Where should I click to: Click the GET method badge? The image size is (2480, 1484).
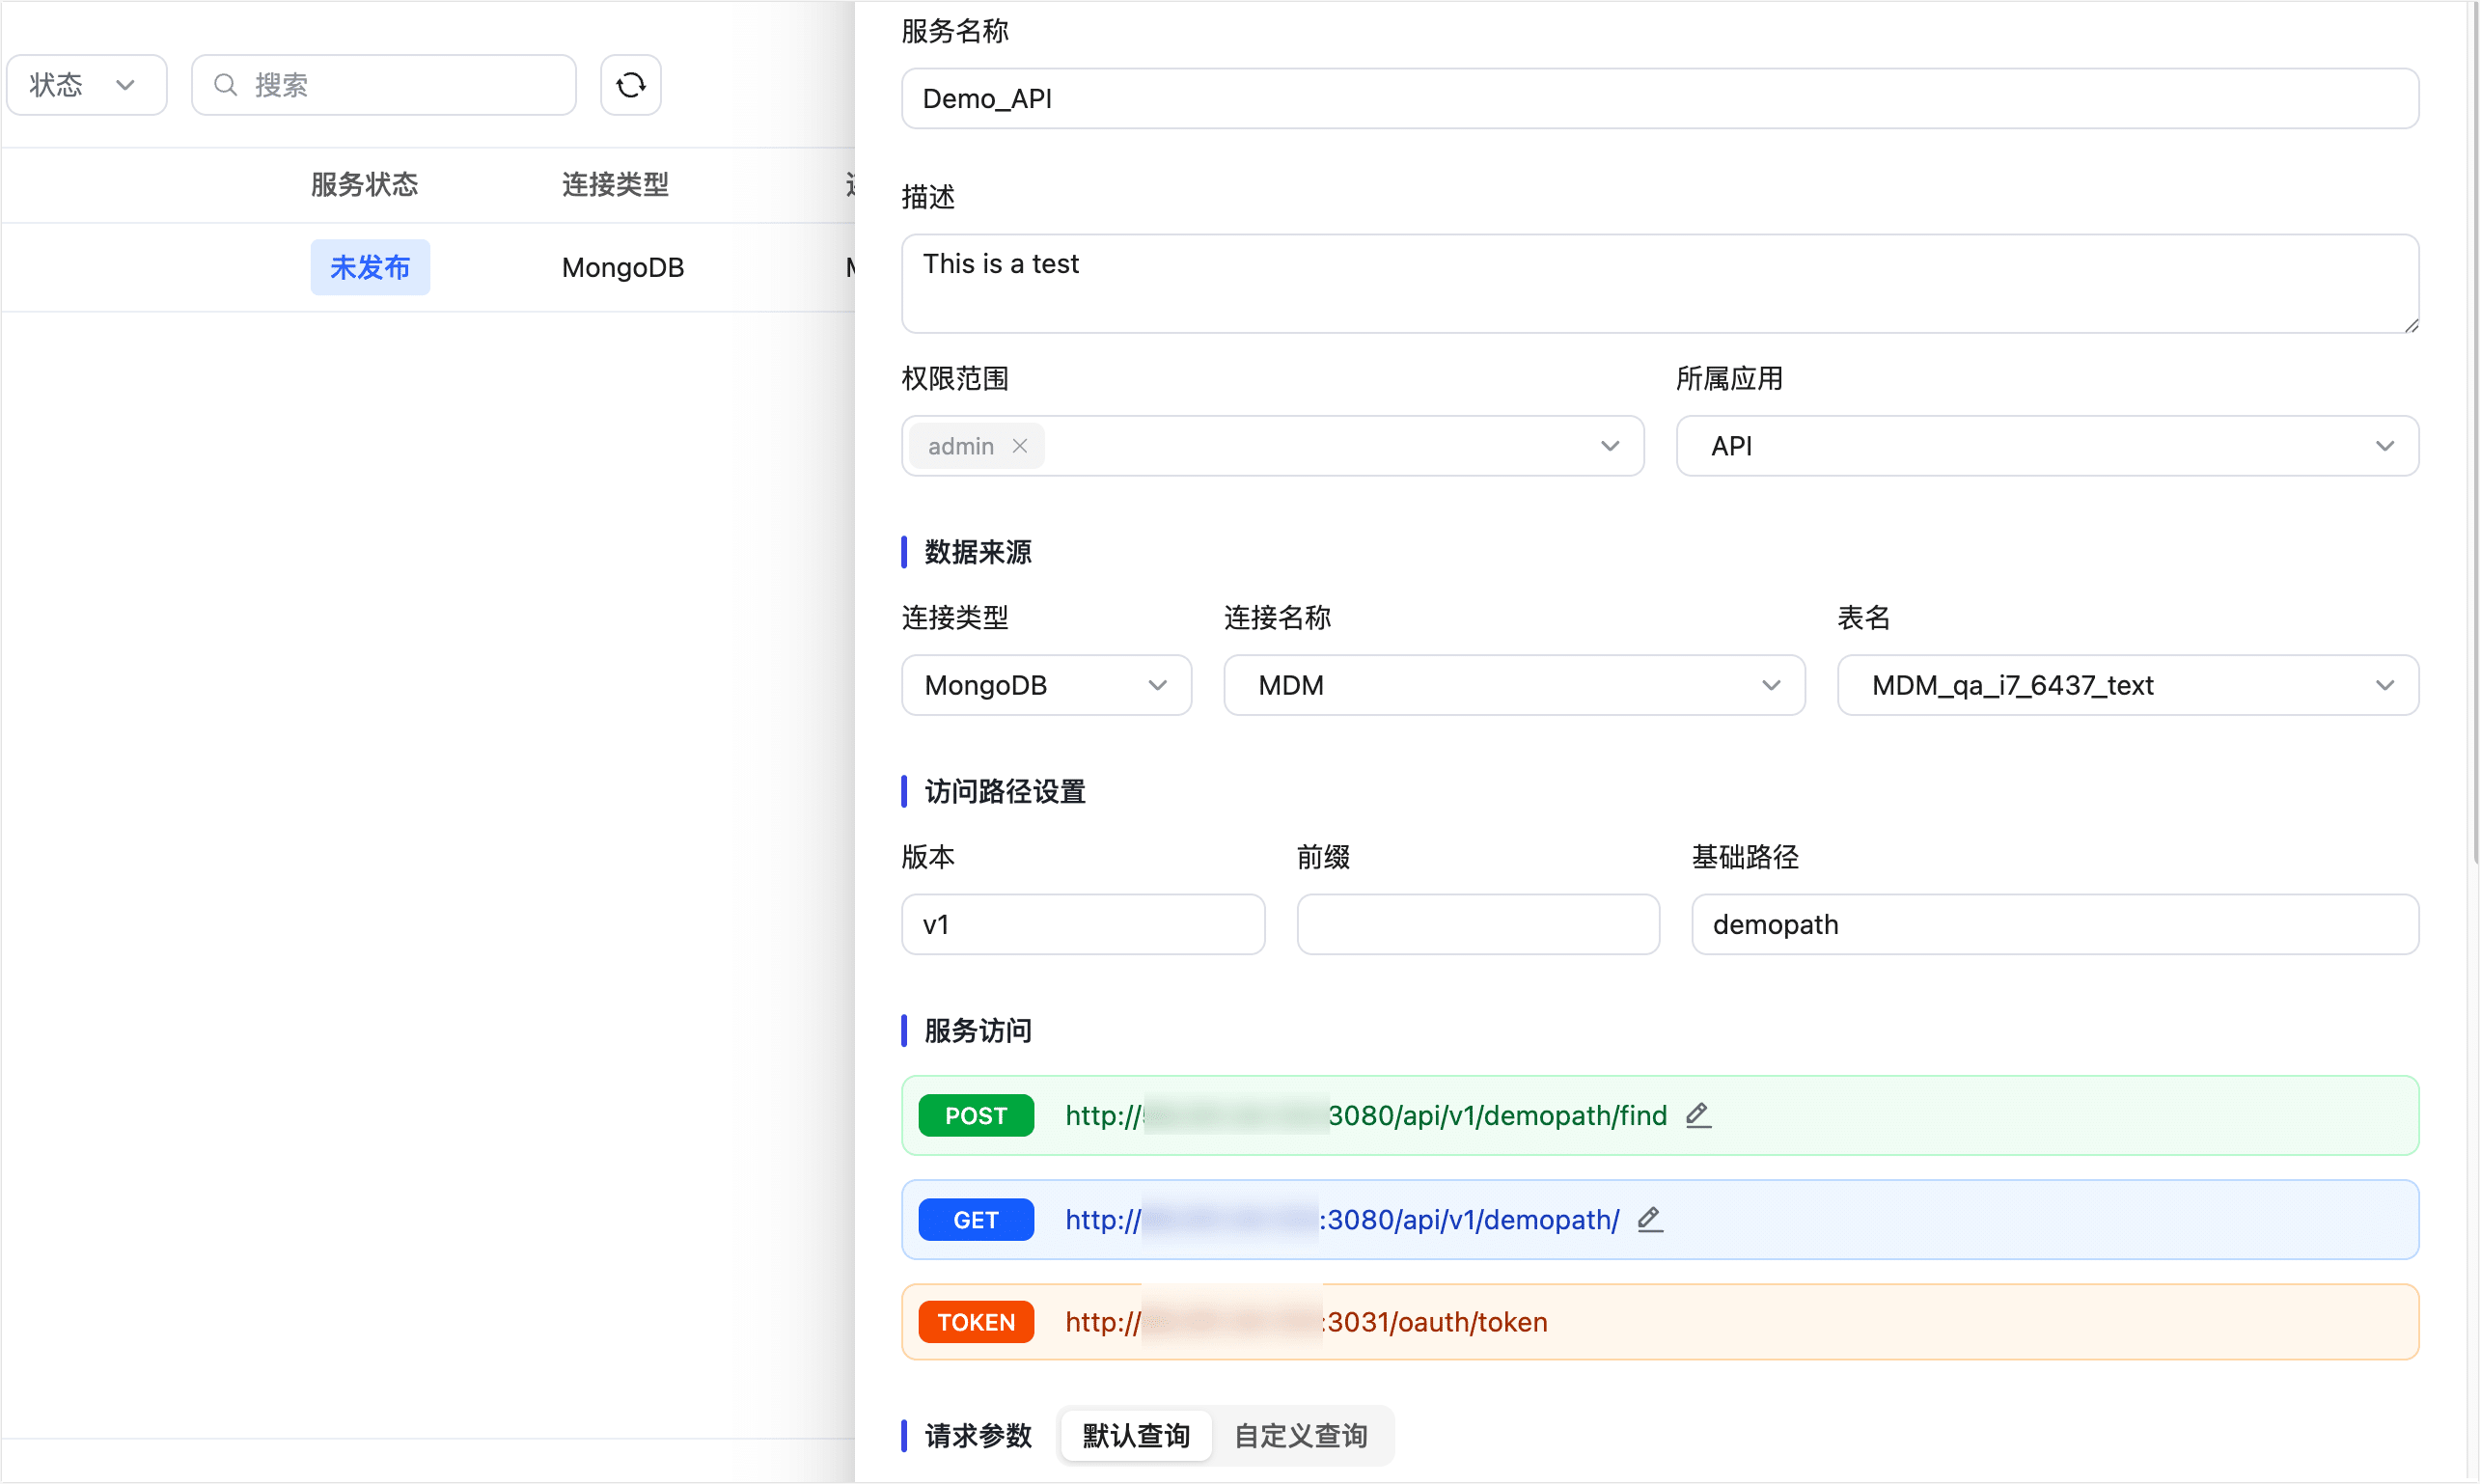tap(975, 1219)
